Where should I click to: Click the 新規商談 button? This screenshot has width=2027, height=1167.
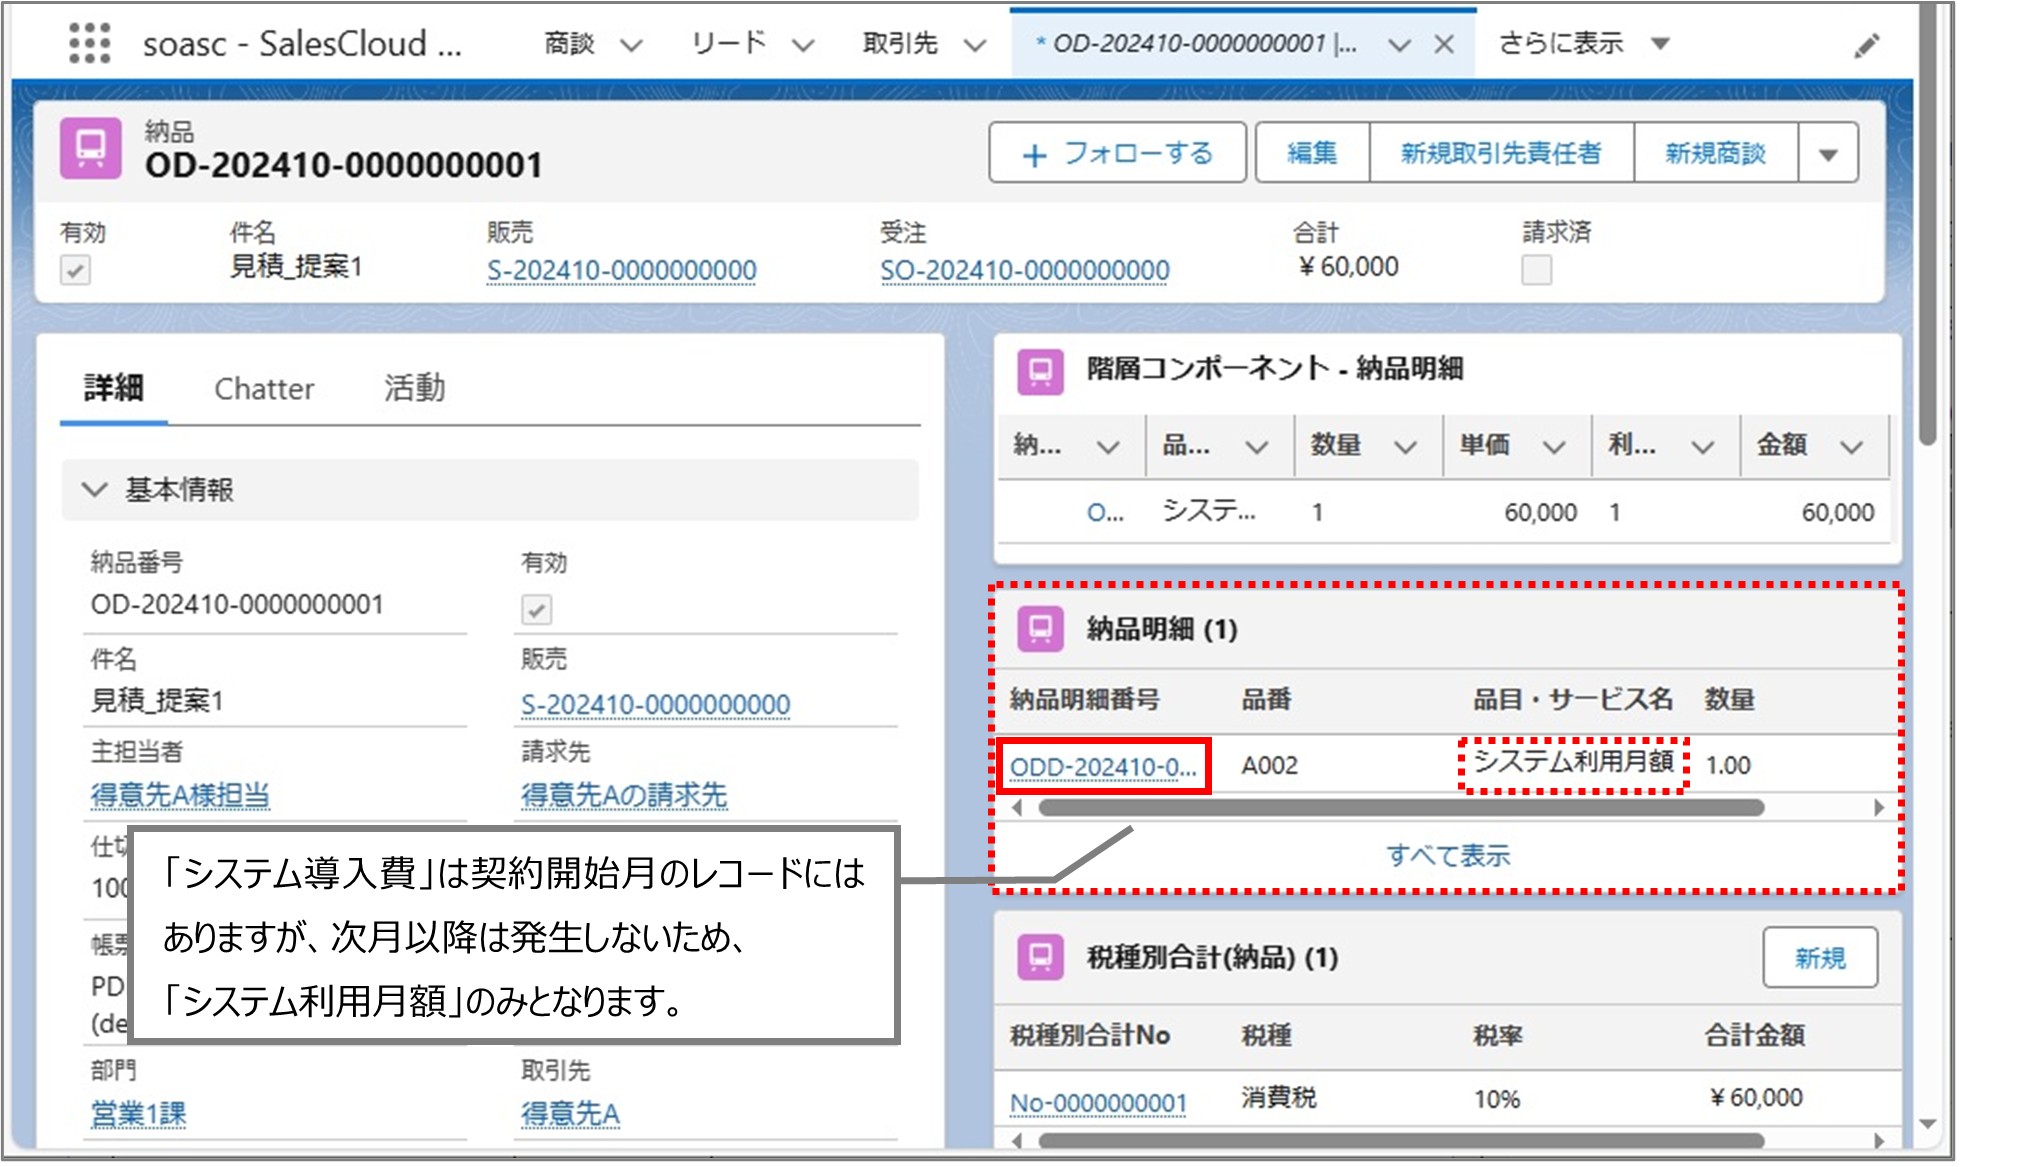[1715, 153]
